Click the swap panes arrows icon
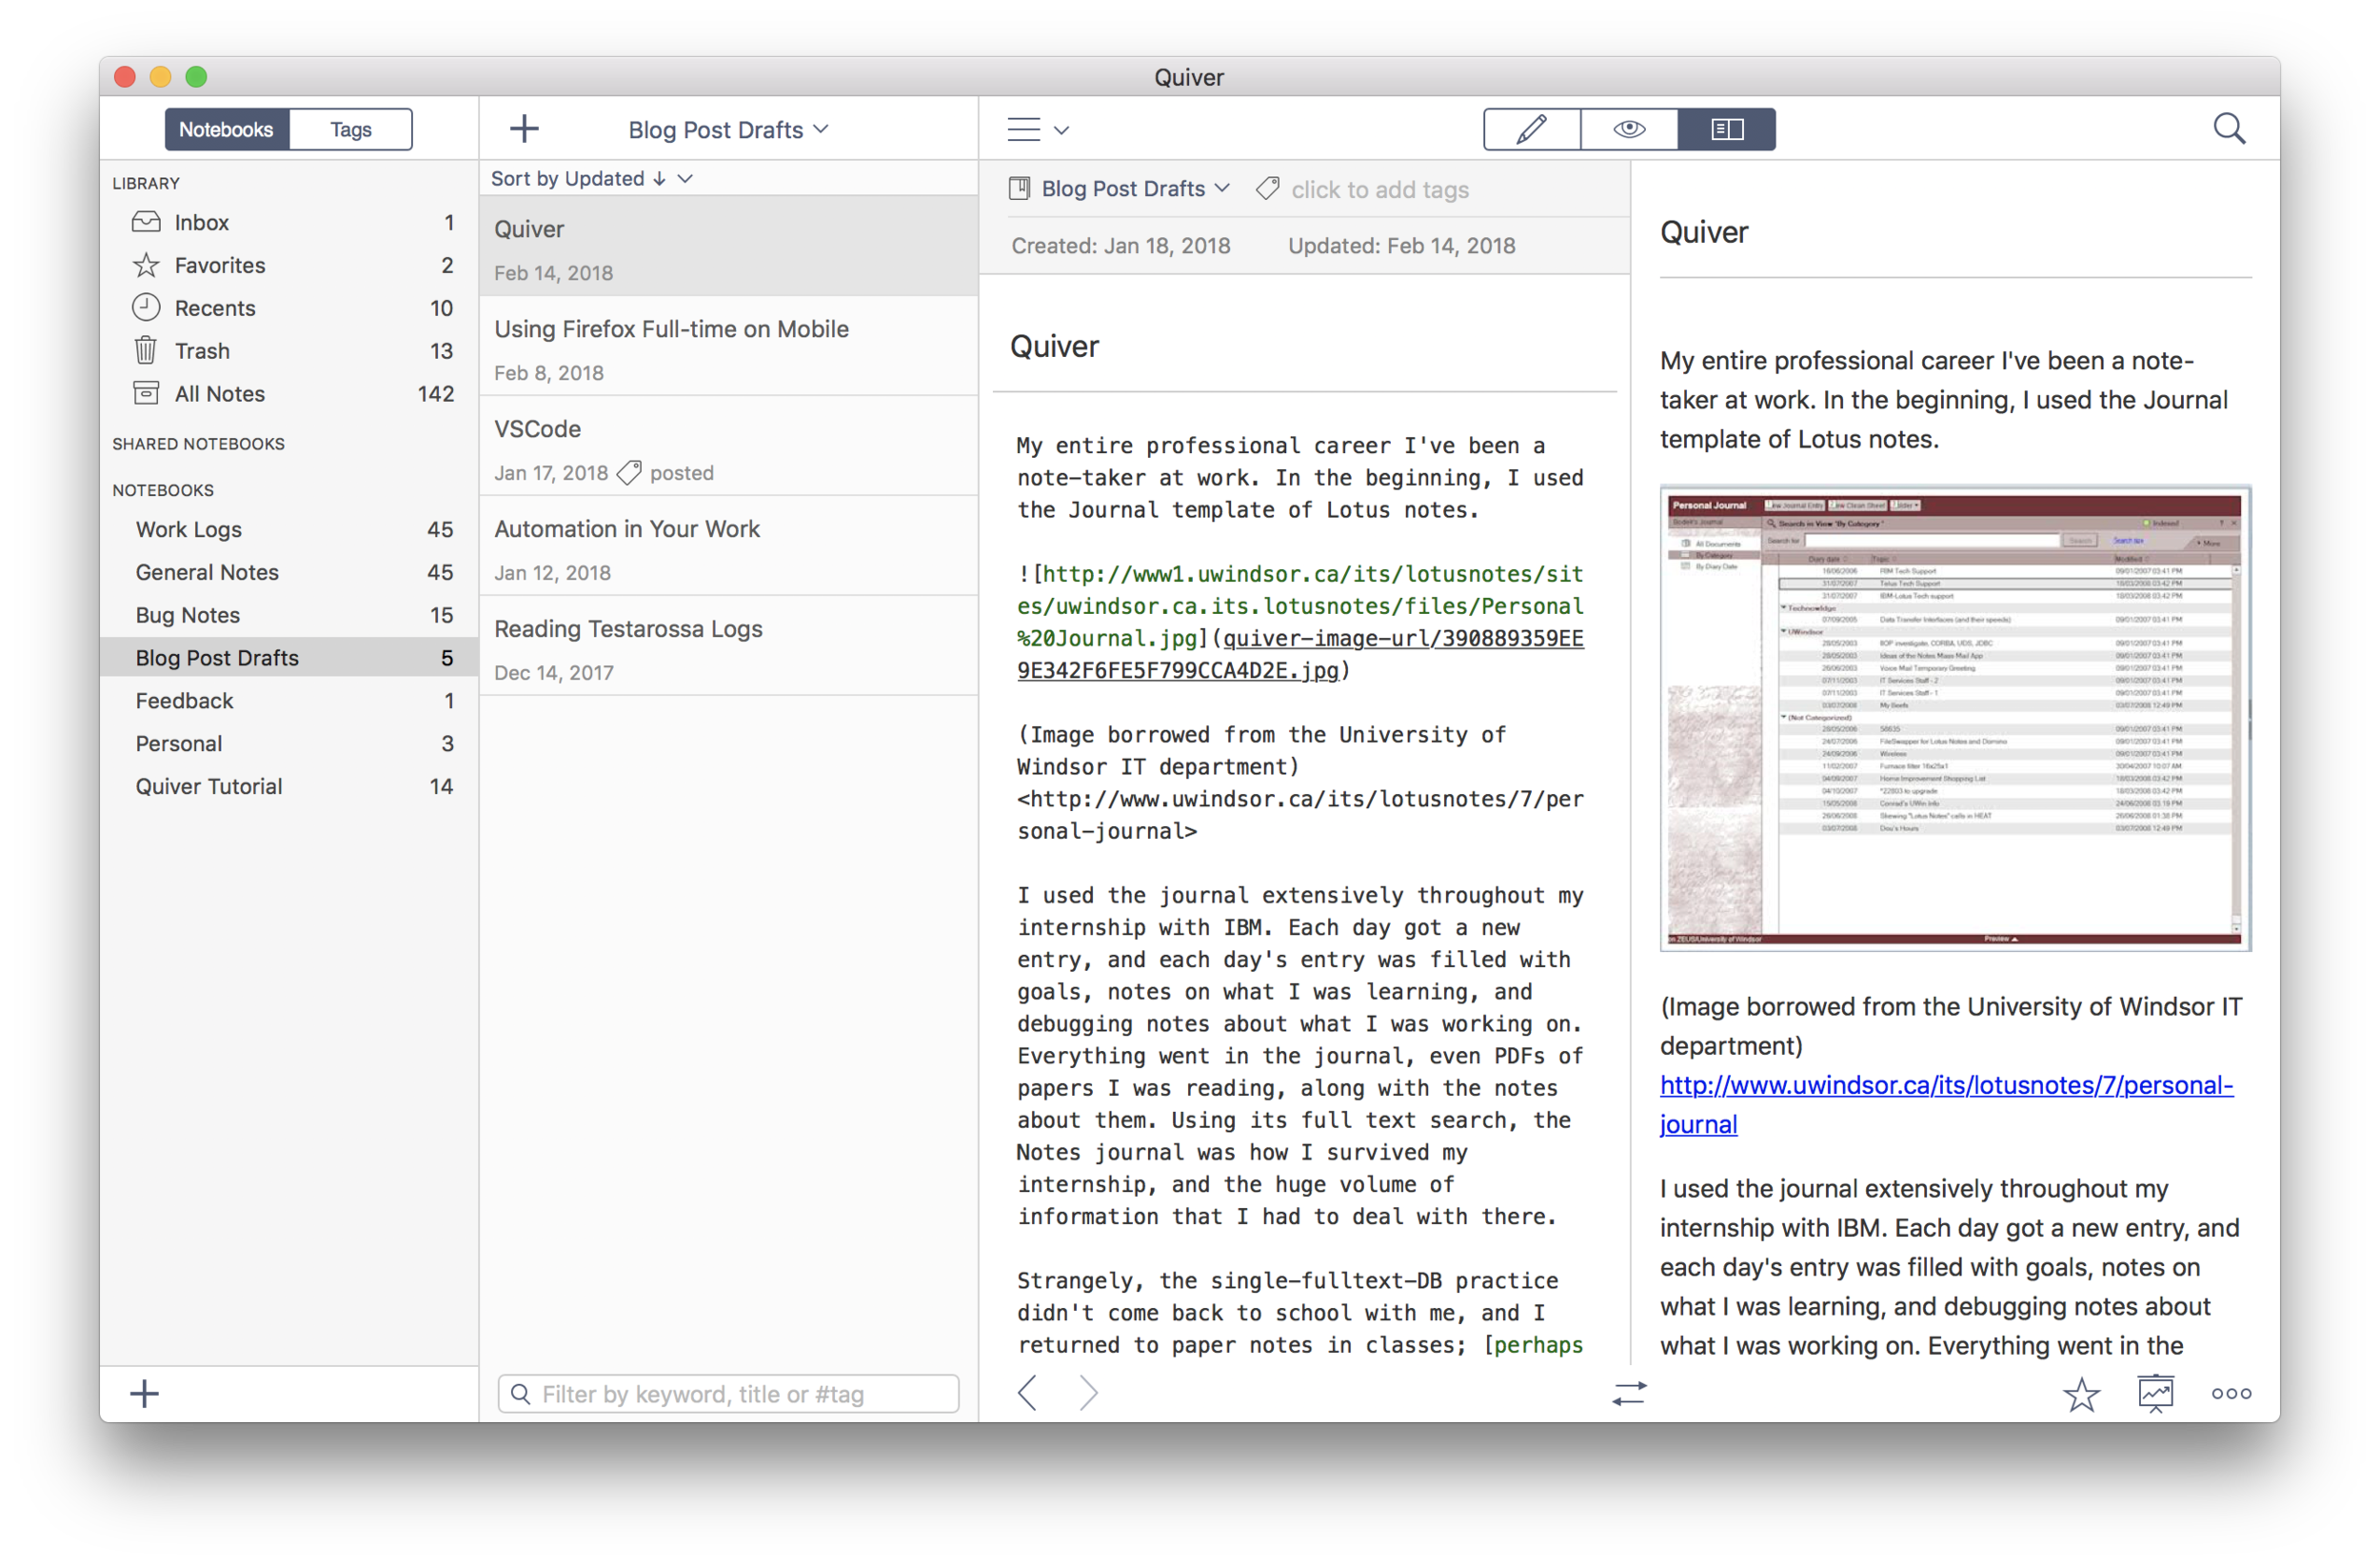Image resolution: width=2380 pixels, height=1565 pixels. pos(1628,1393)
